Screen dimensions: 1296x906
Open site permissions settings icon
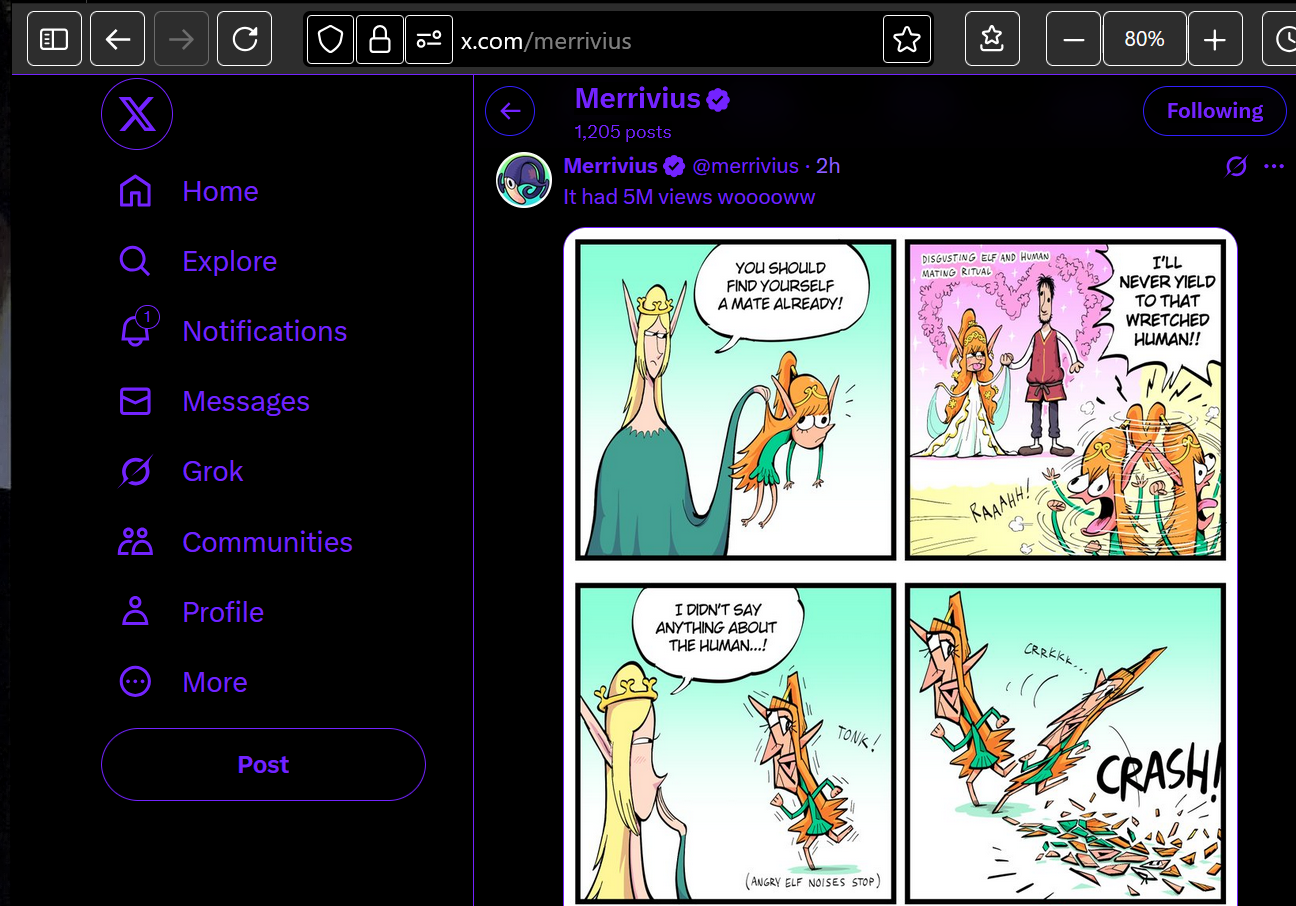point(428,39)
